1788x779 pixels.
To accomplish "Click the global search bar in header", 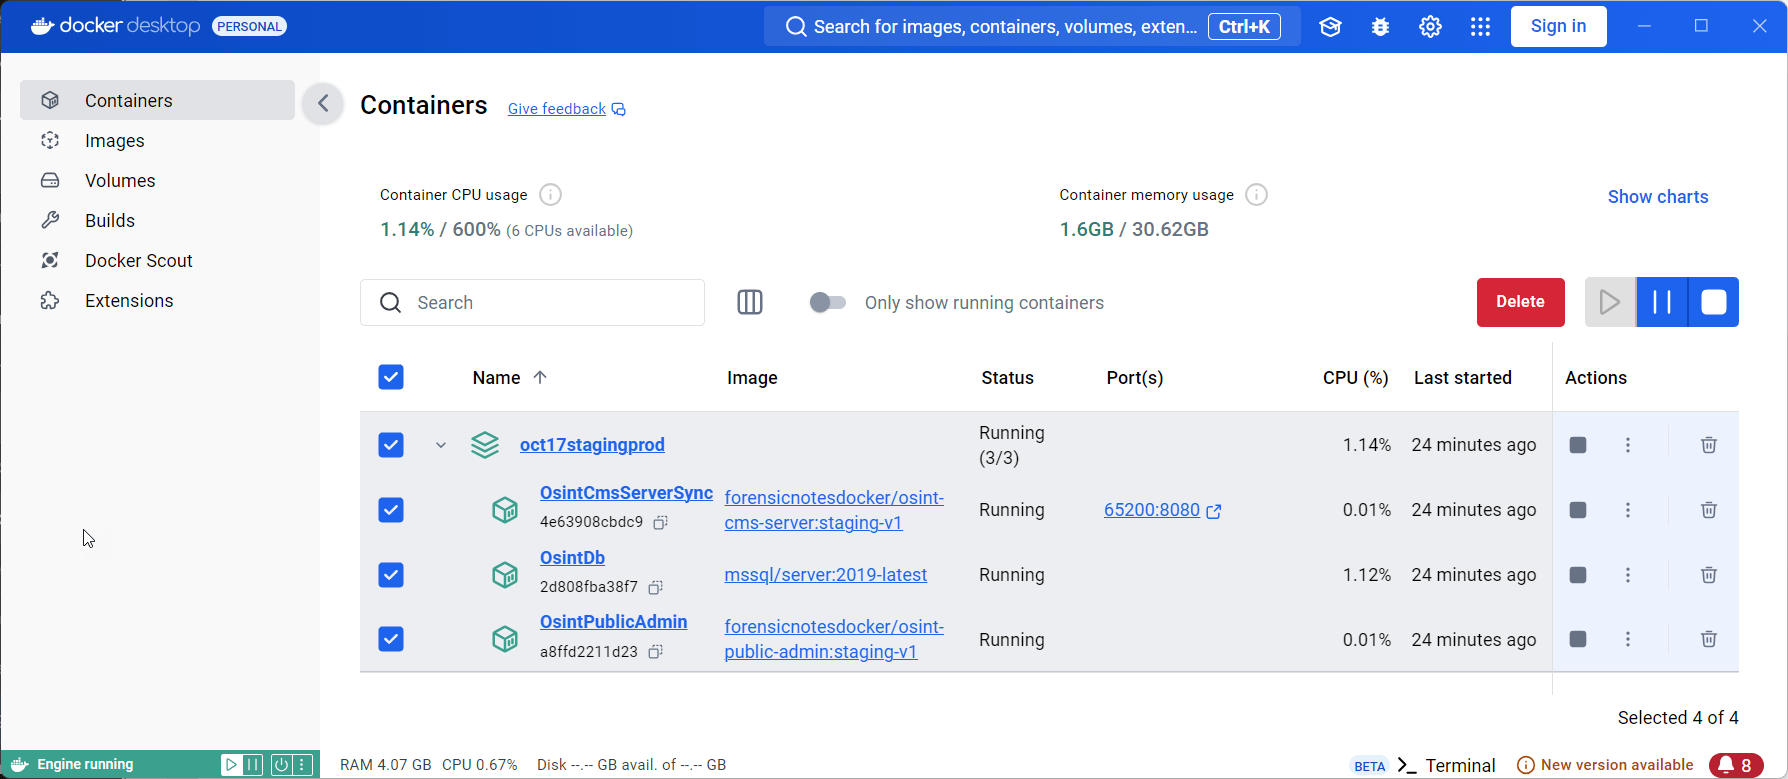I will (1032, 27).
